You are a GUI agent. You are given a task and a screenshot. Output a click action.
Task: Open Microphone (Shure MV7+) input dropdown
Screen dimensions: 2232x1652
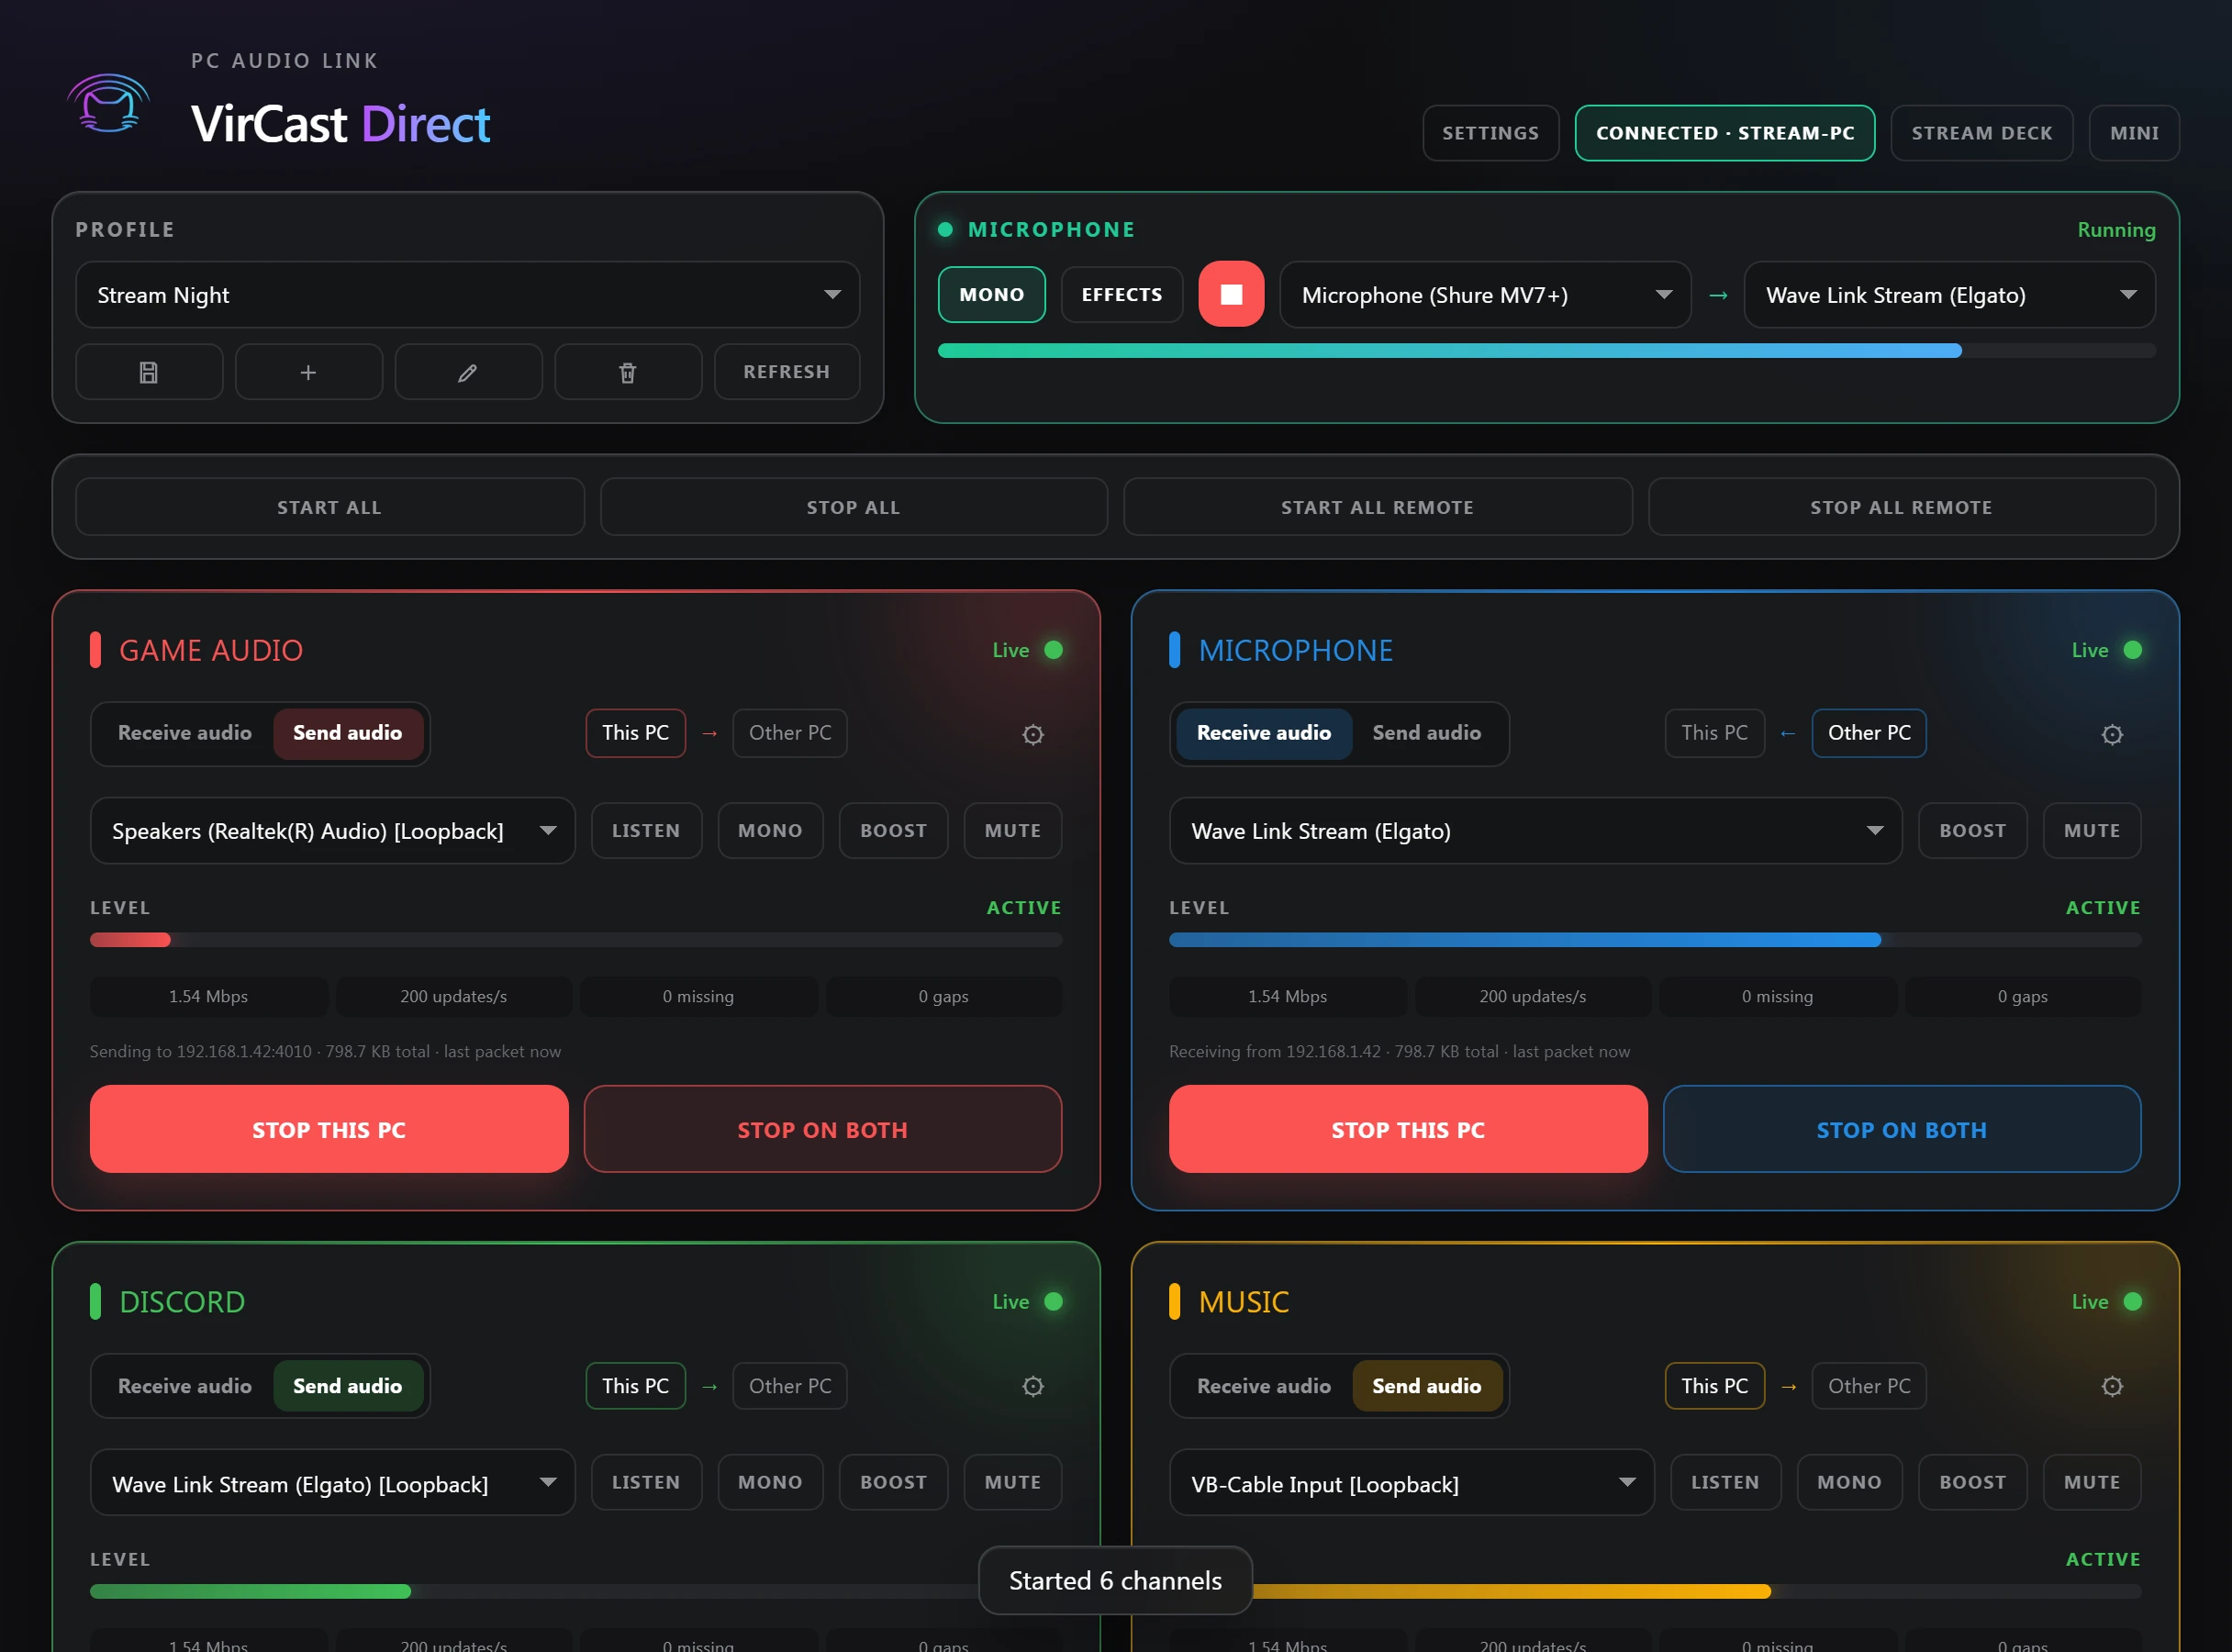coord(1485,295)
